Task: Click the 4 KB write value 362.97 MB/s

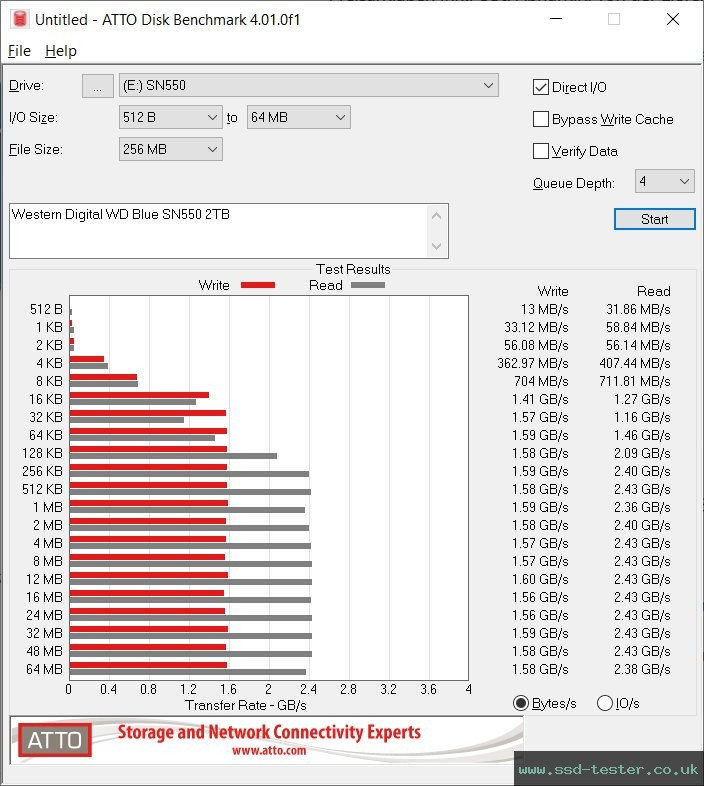Action: 533,363
